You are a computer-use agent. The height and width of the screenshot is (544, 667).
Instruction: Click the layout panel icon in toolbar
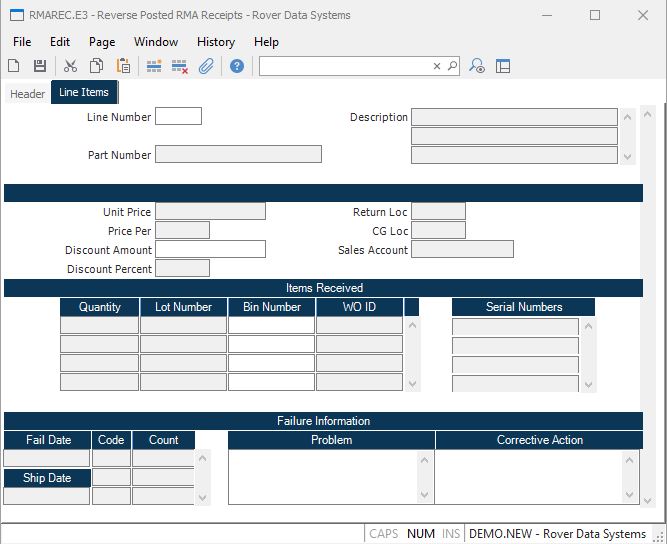(503, 66)
